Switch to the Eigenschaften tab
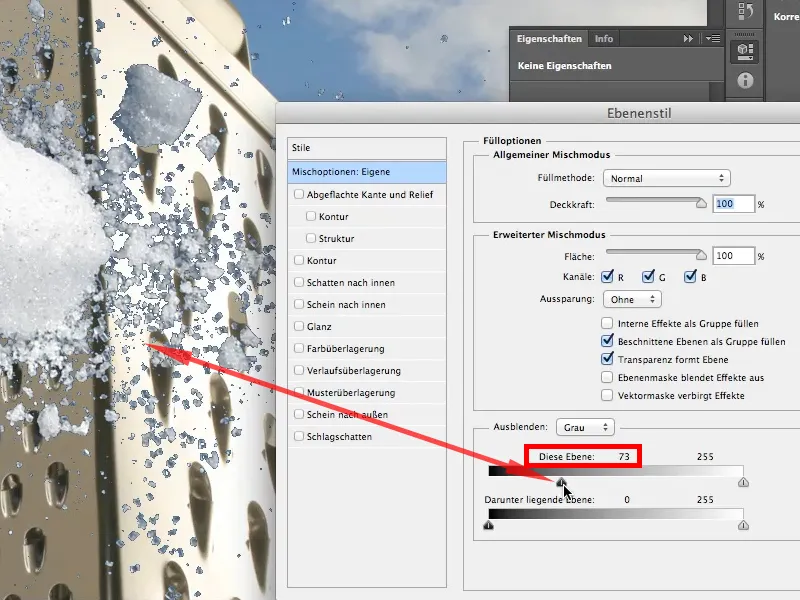Screen dimensions: 800x600 549,39
